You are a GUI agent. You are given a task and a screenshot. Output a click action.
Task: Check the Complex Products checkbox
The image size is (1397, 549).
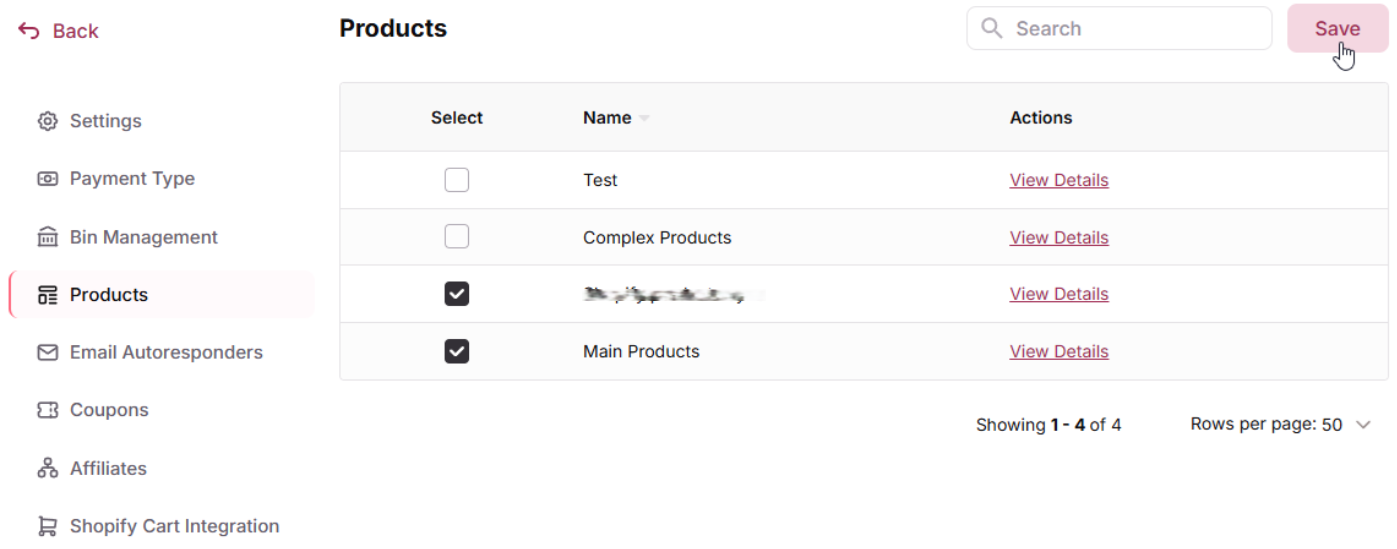(x=457, y=237)
